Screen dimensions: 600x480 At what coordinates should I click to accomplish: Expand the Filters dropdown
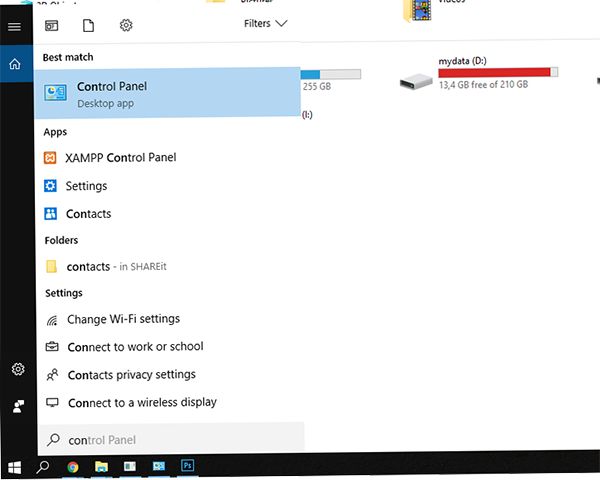coord(265,23)
